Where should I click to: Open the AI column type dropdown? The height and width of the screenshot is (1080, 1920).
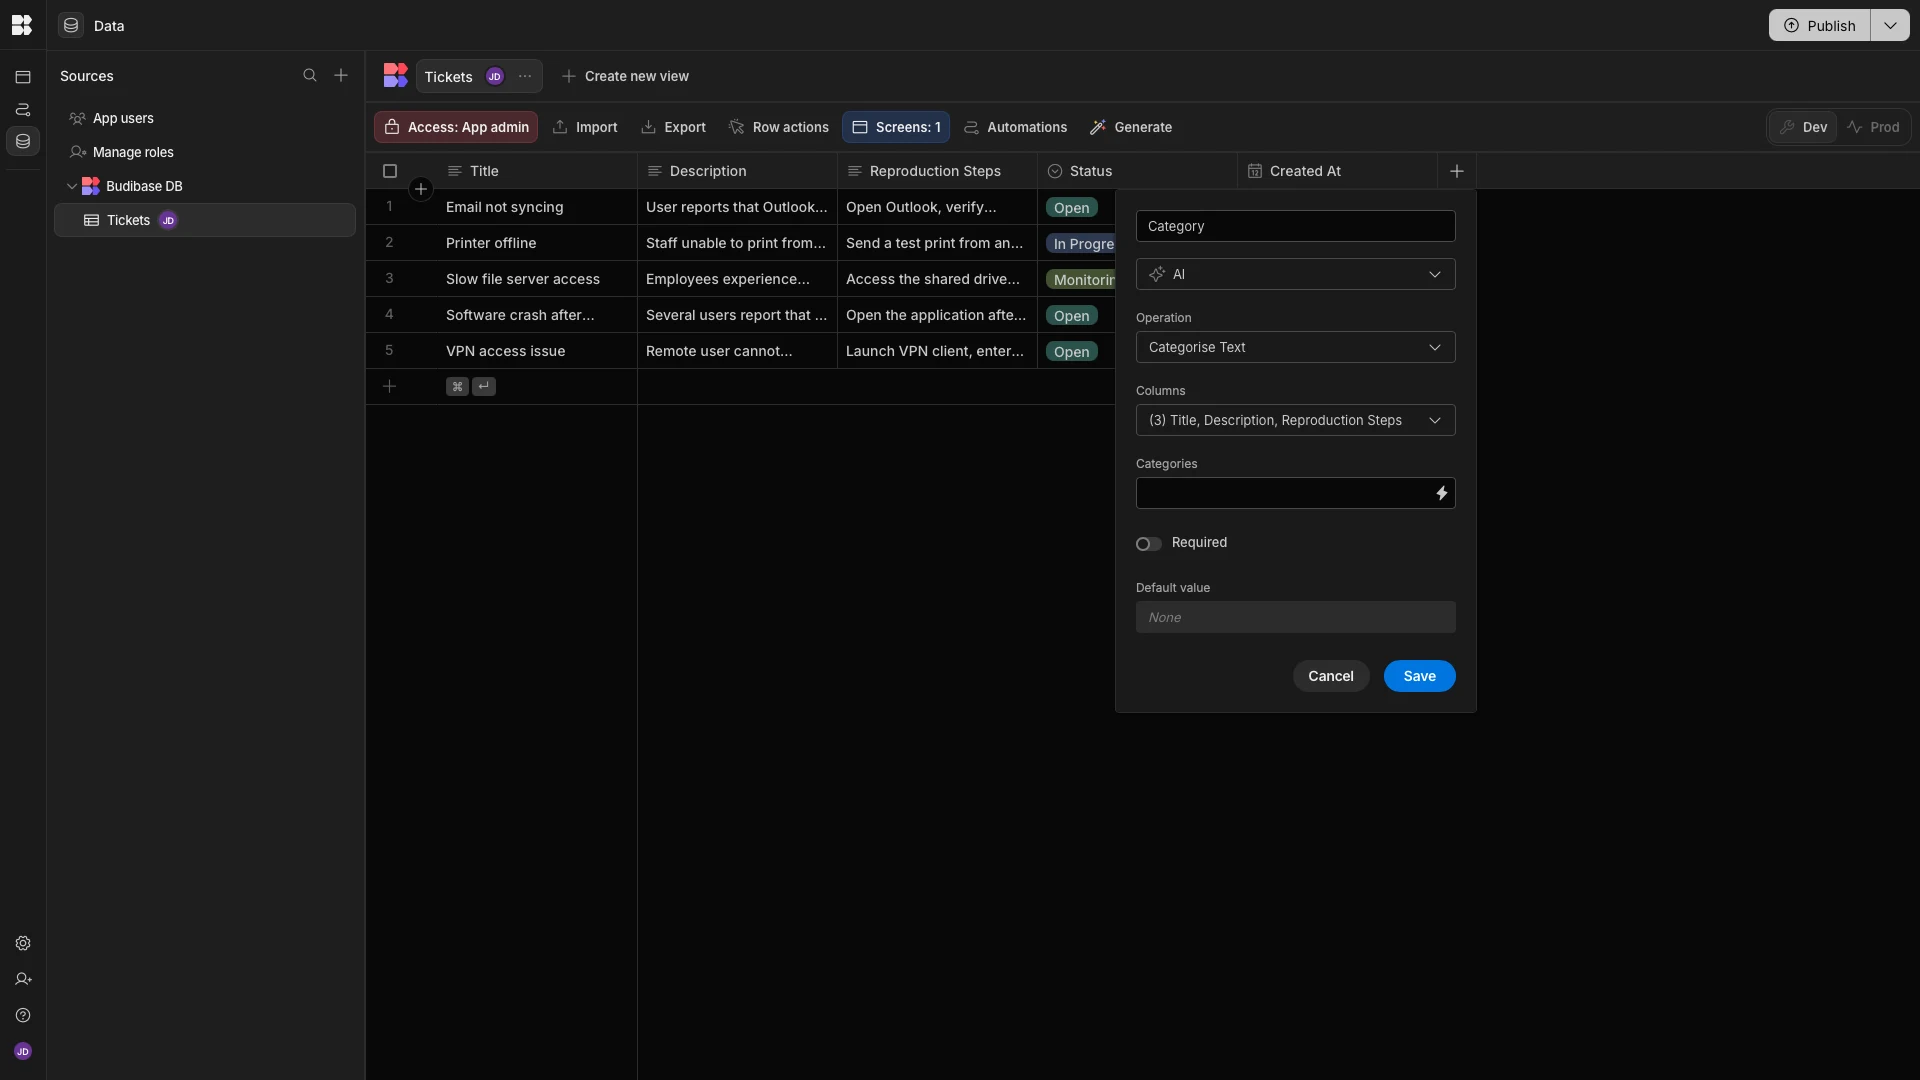[1295, 275]
